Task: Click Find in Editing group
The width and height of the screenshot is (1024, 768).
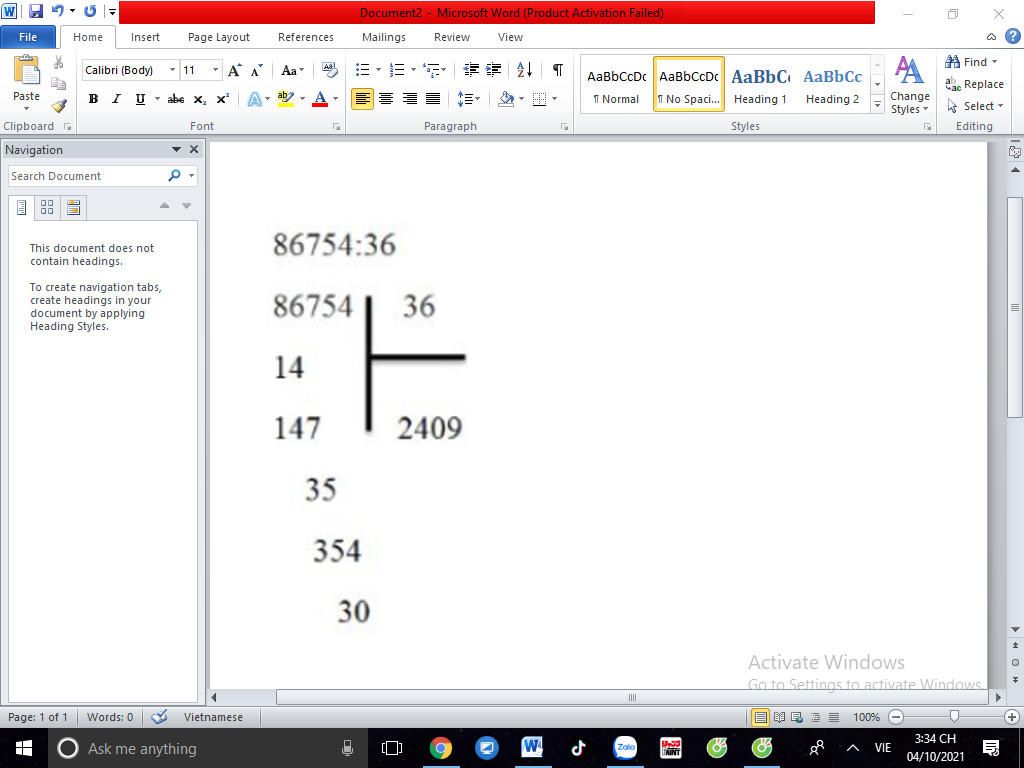Action: pos(971,62)
